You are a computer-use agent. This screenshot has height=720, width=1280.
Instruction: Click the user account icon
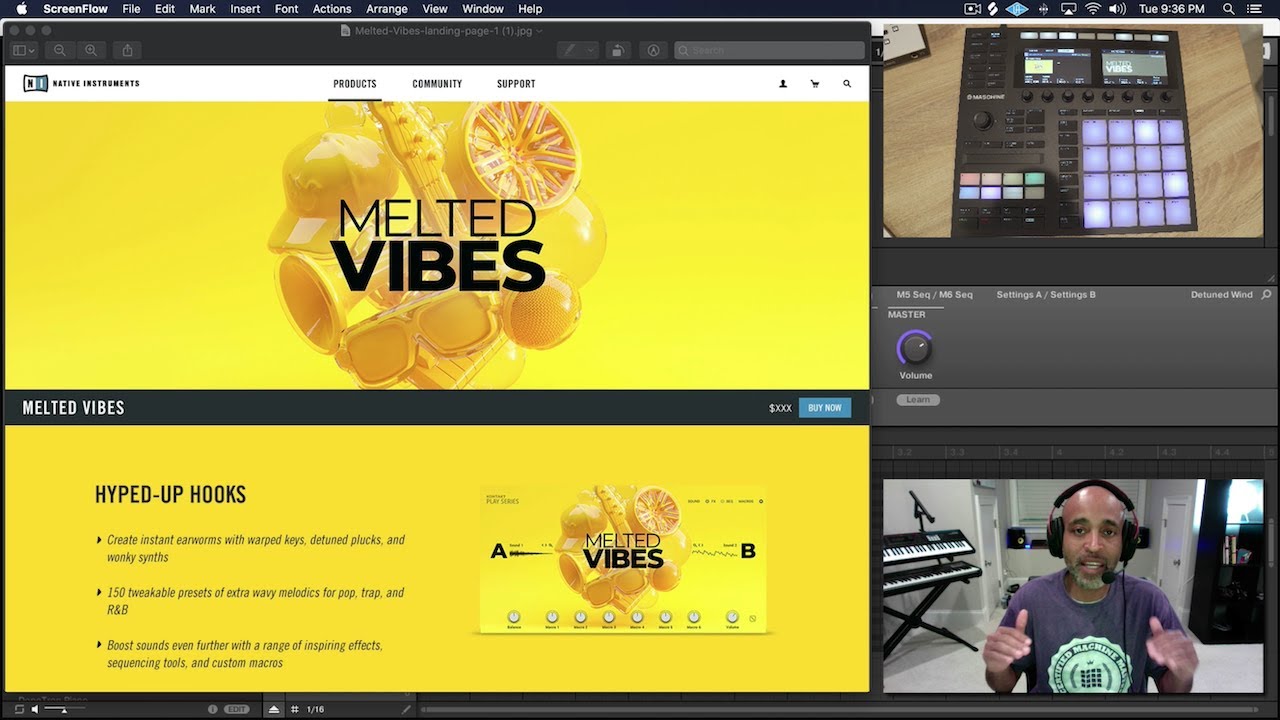[783, 84]
